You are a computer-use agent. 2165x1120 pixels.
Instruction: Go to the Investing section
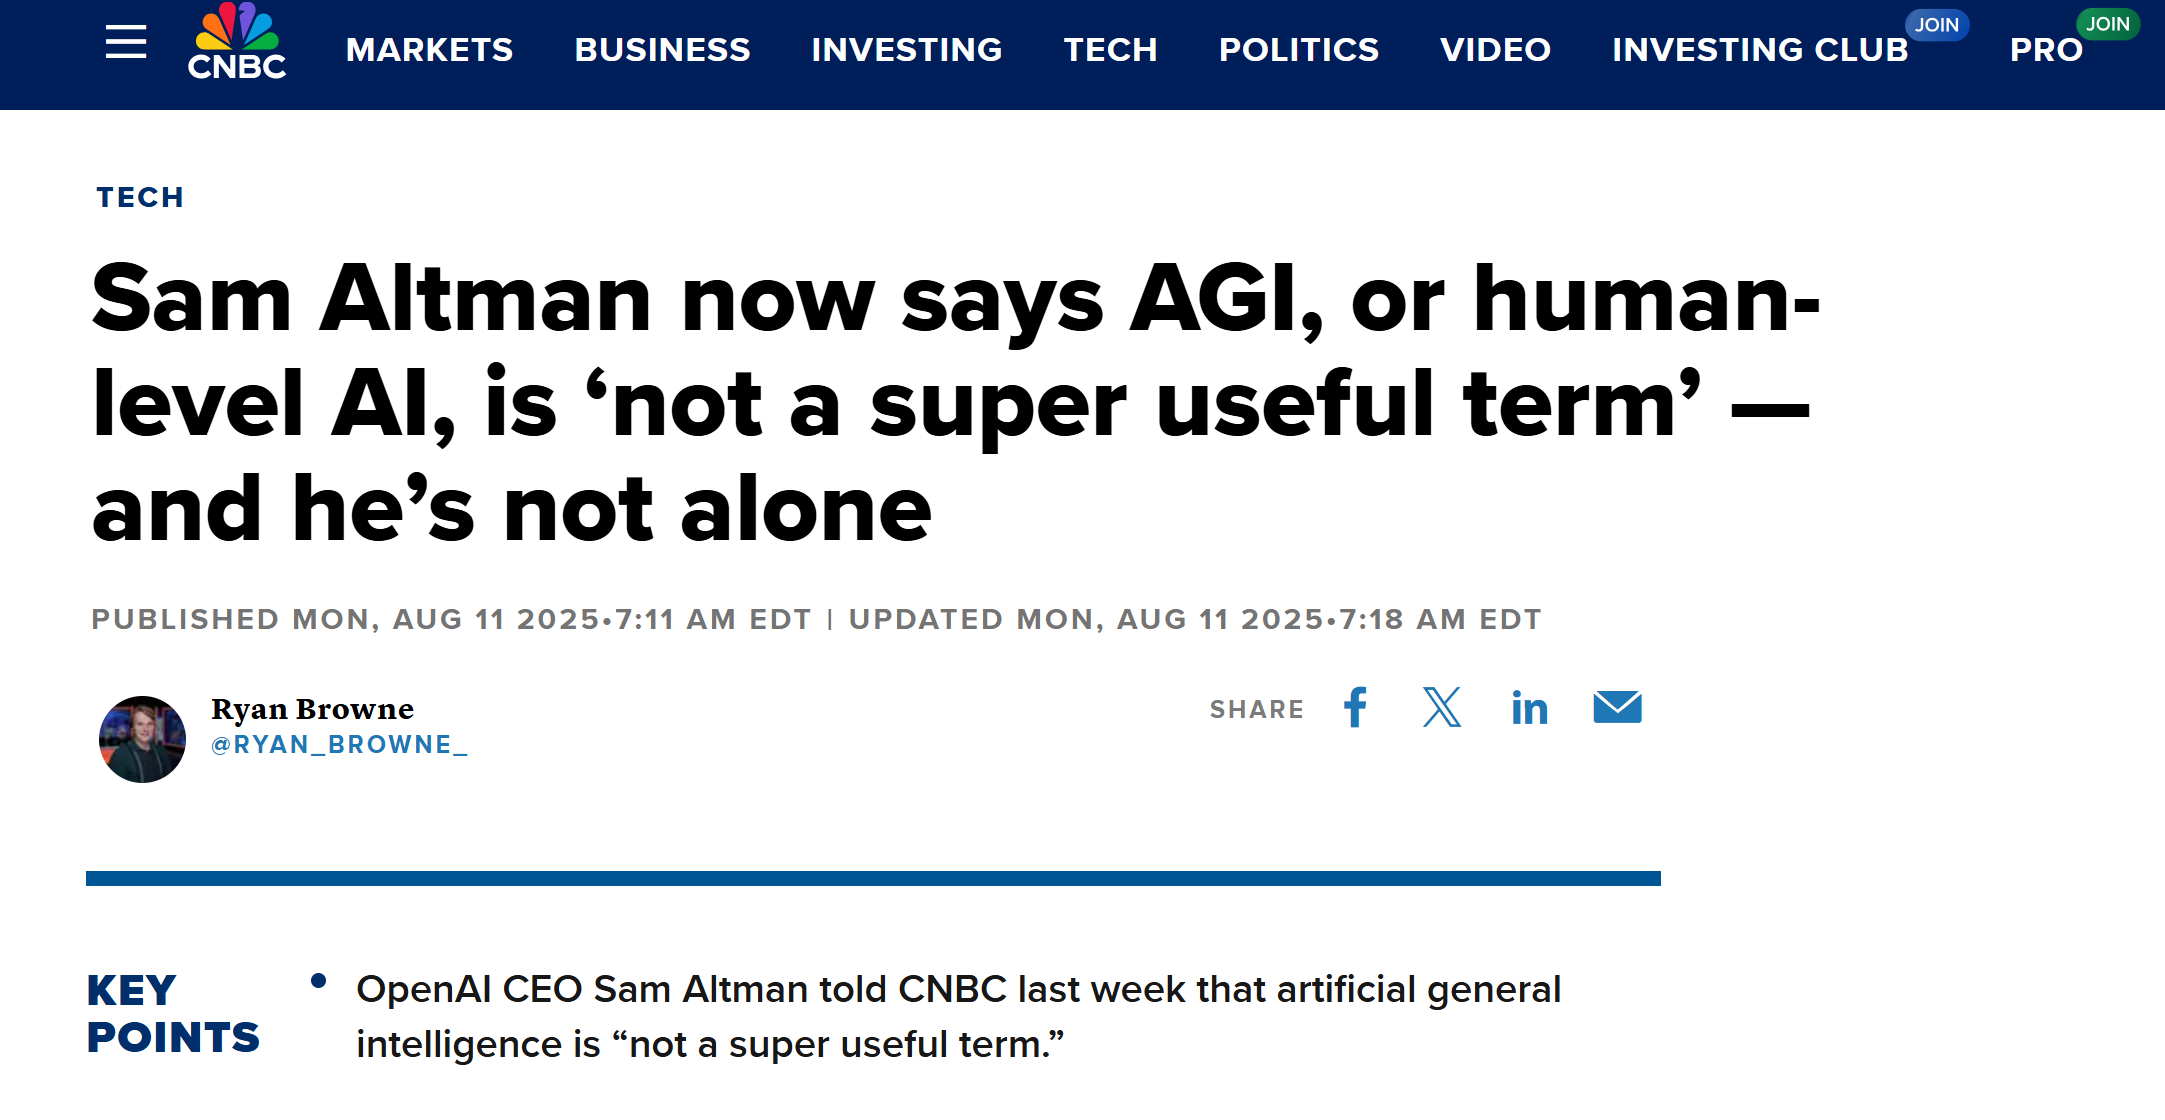tap(906, 50)
